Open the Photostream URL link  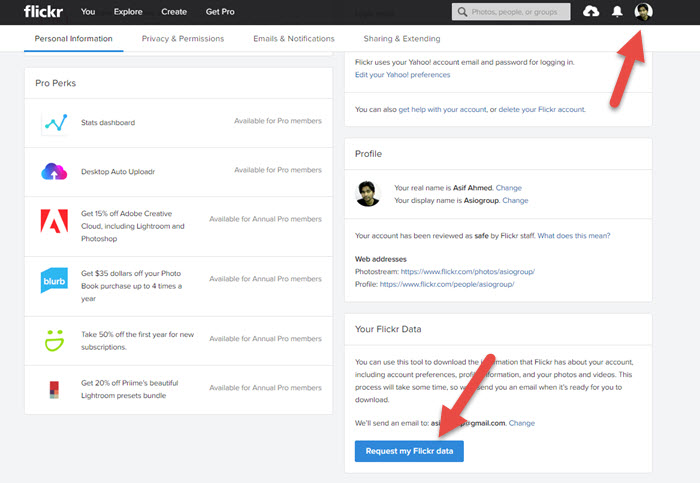click(x=467, y=271)
